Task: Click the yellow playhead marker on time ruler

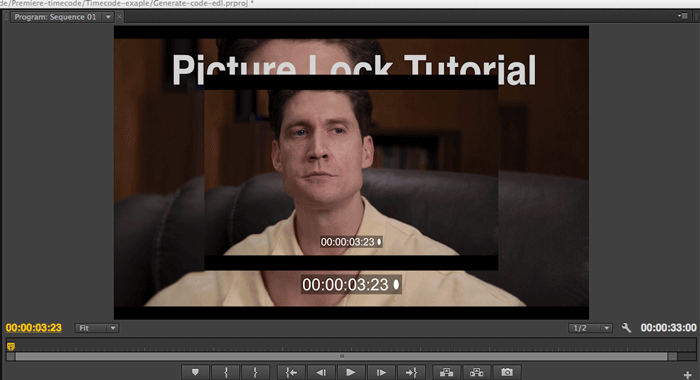Action: pos(11,346)
